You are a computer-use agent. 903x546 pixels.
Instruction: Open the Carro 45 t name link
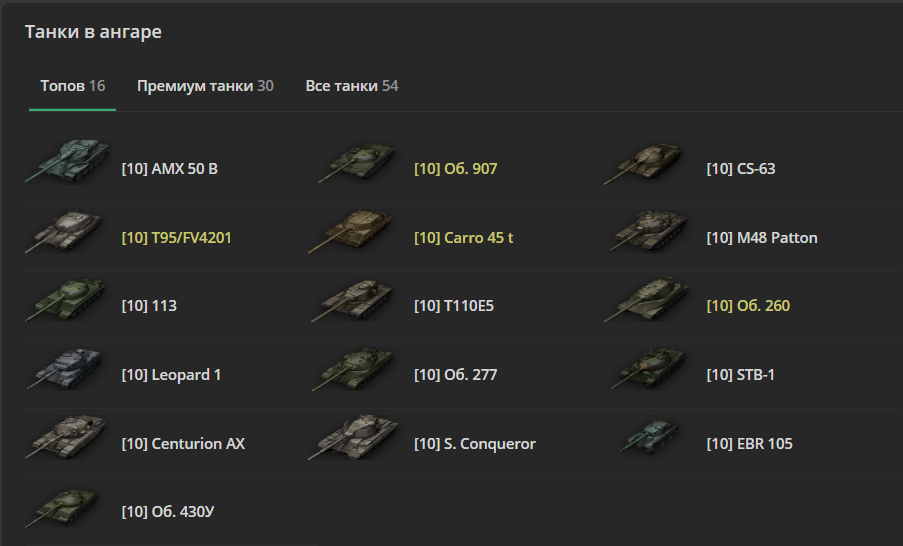pyautogui.click(x=463, y=238)
